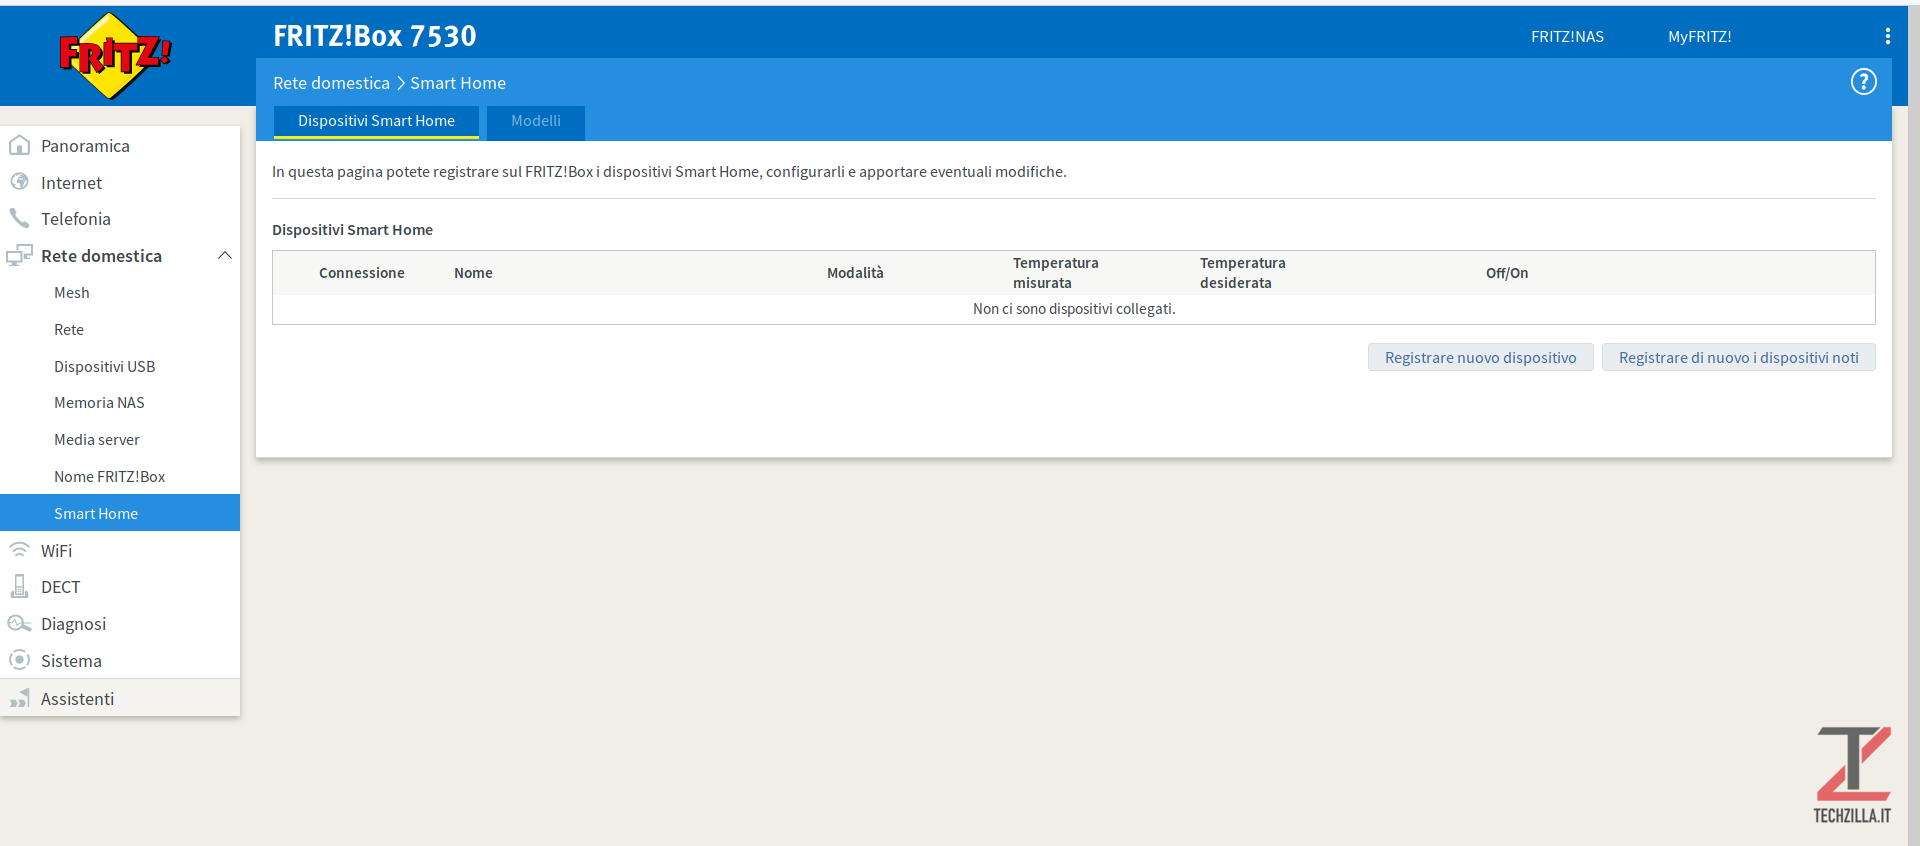Click the Nome column header
The image size is (1920, 846).
473,273
